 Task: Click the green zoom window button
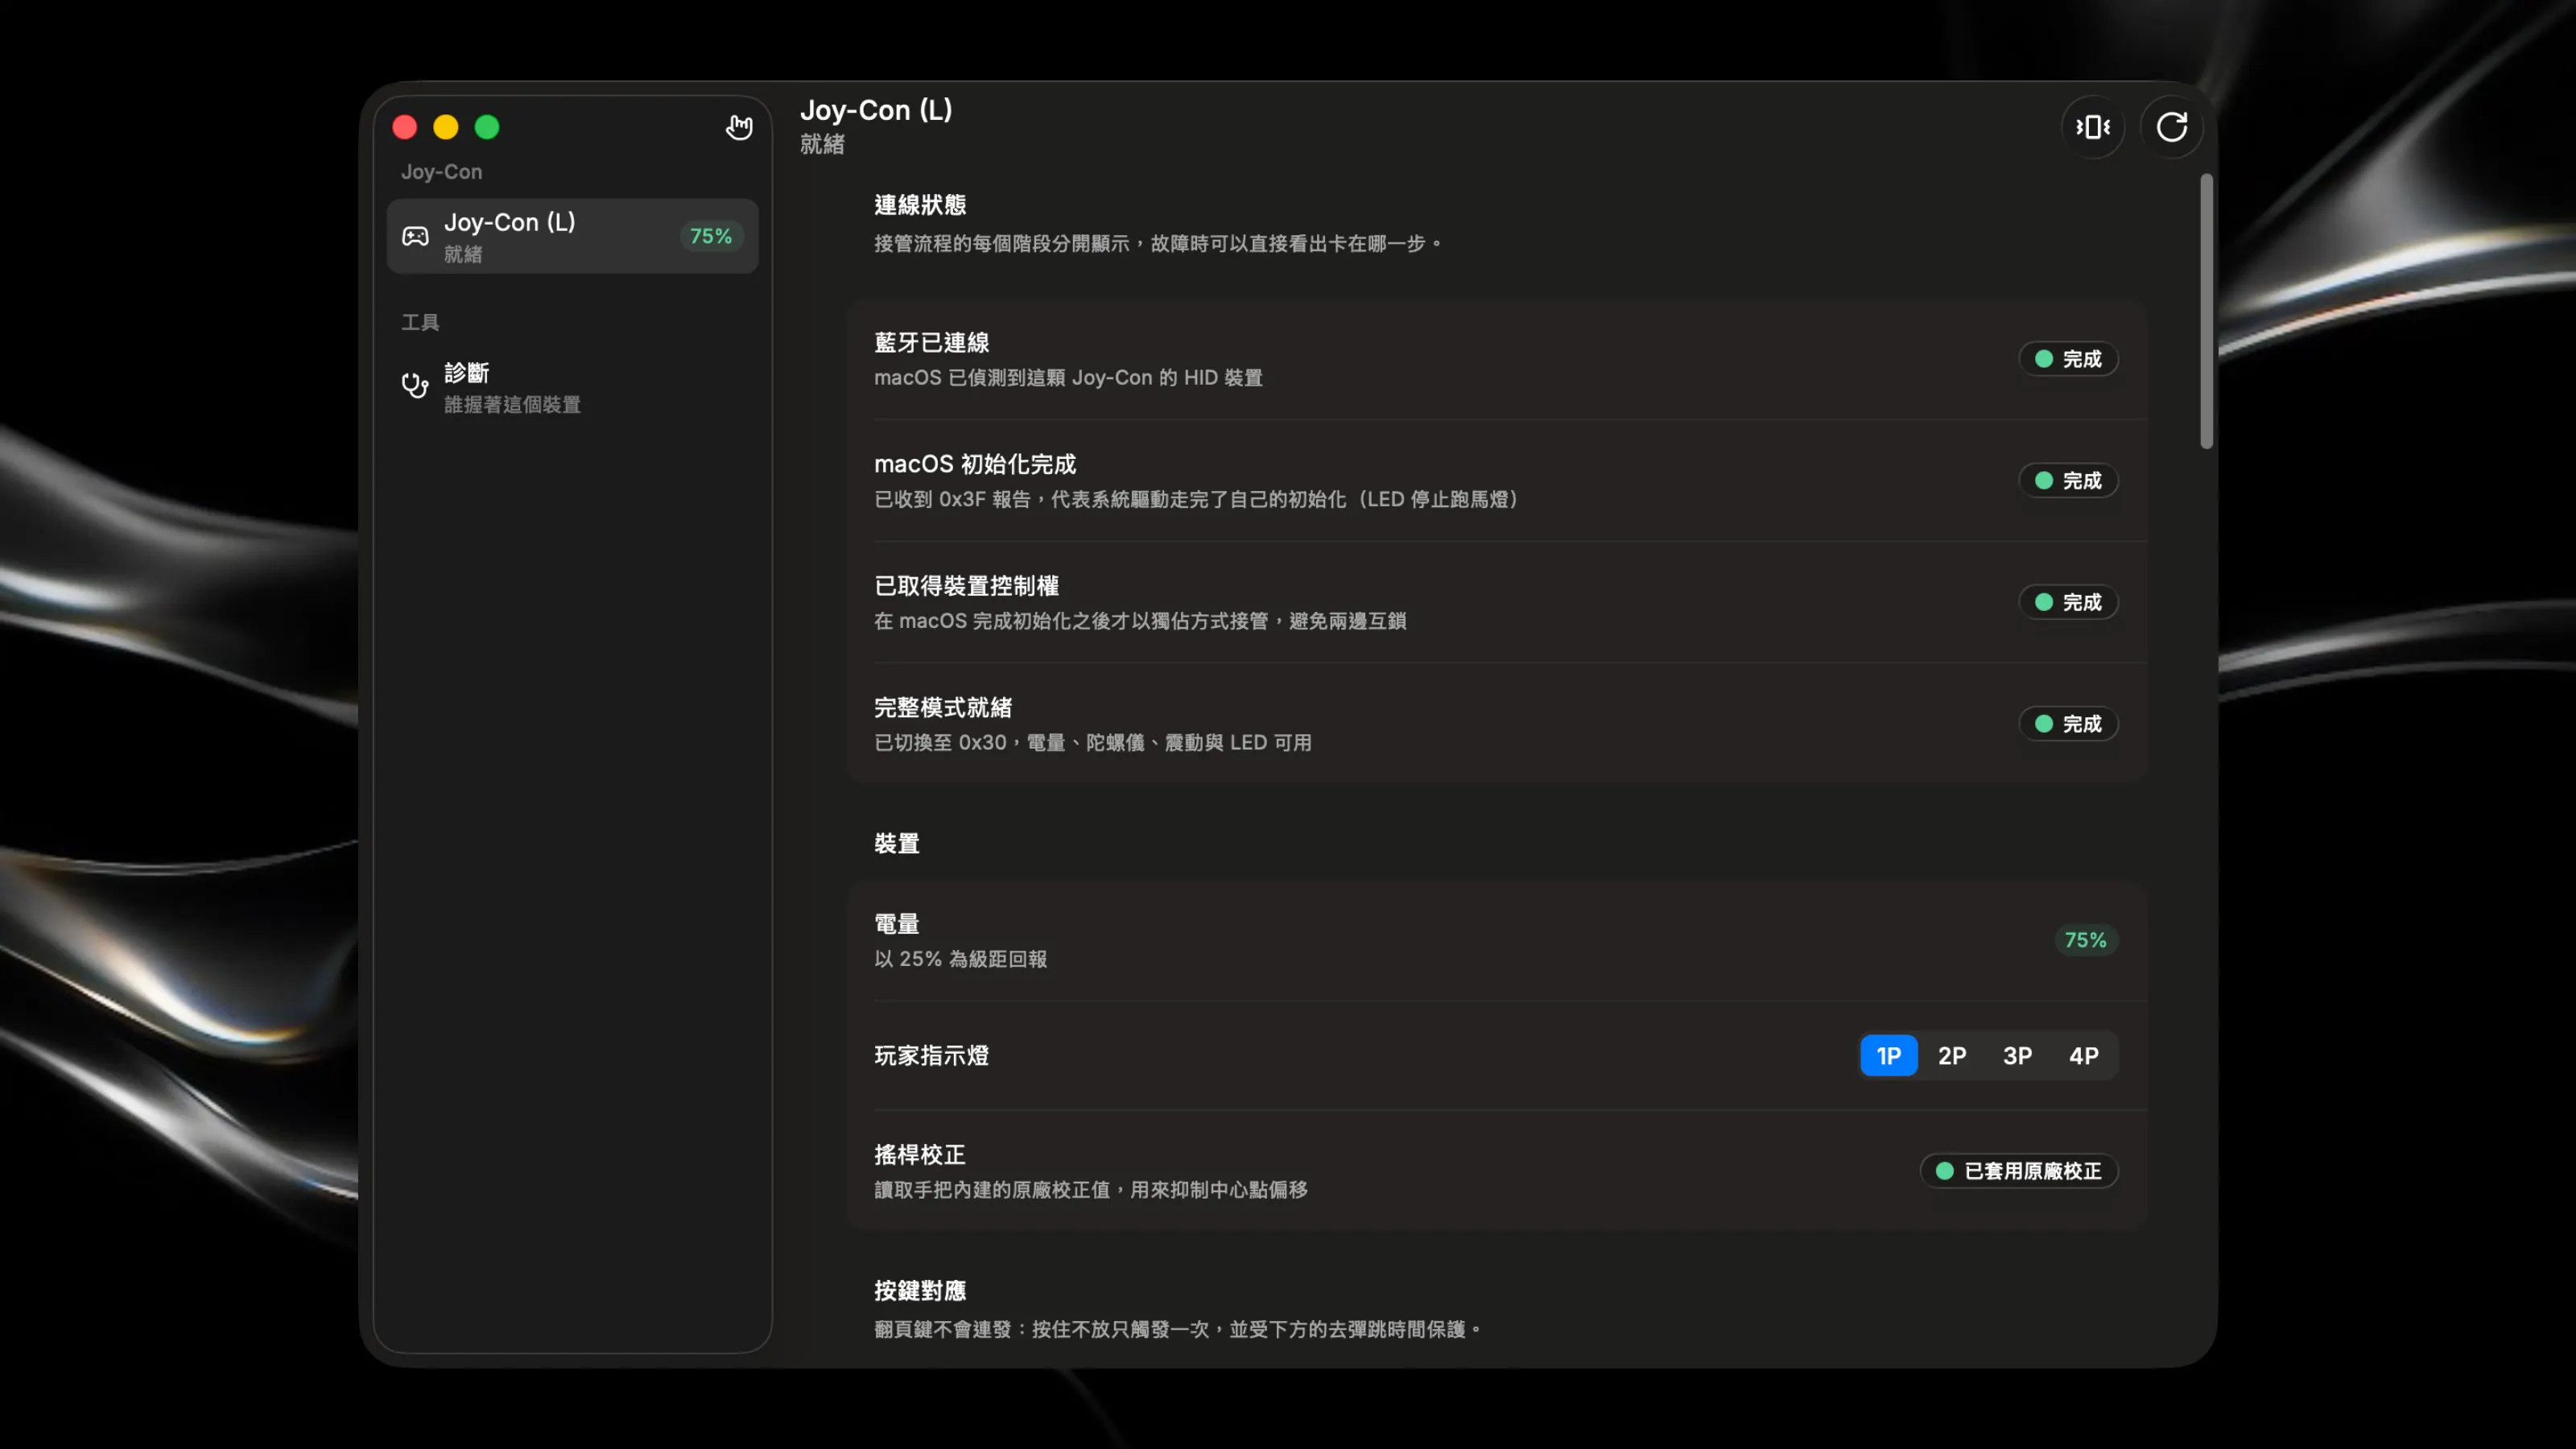pos(487,127)
